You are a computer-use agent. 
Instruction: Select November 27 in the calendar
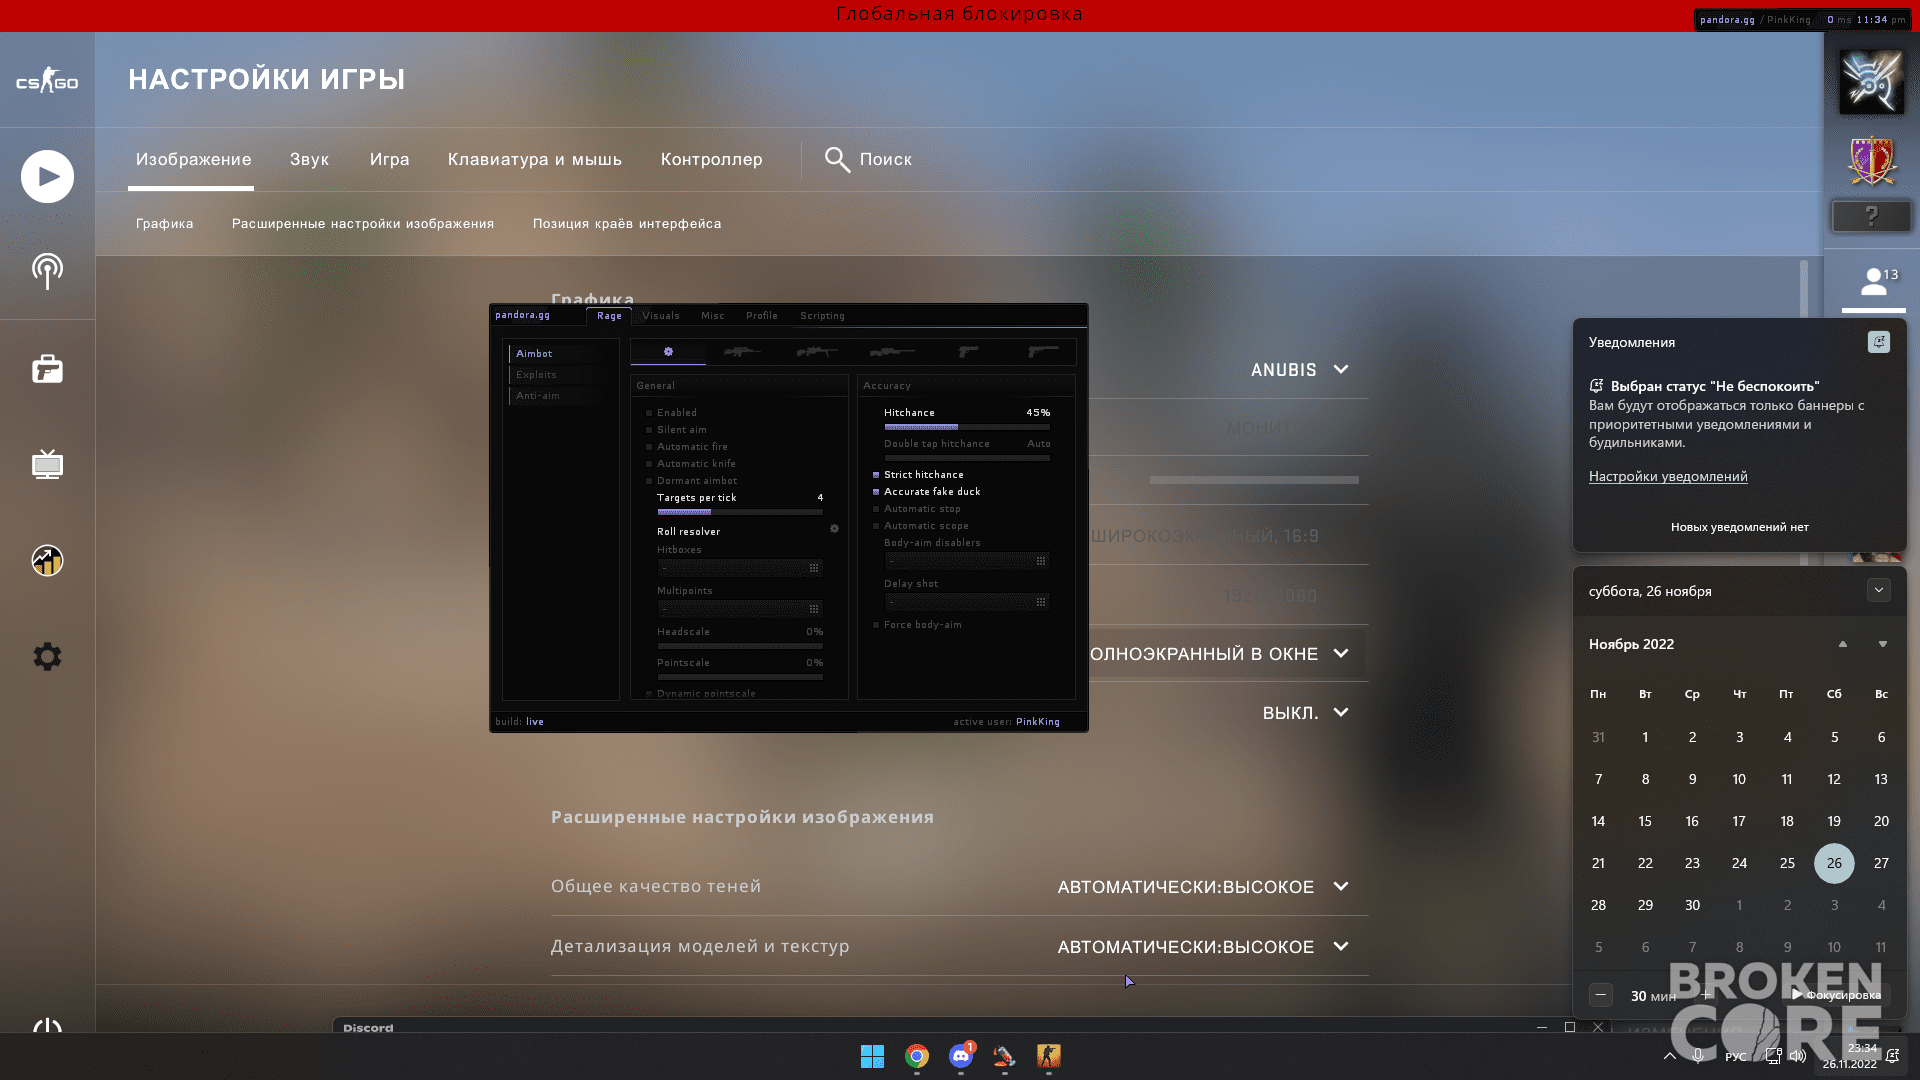pyautogui.click(x=1881, y=863)
